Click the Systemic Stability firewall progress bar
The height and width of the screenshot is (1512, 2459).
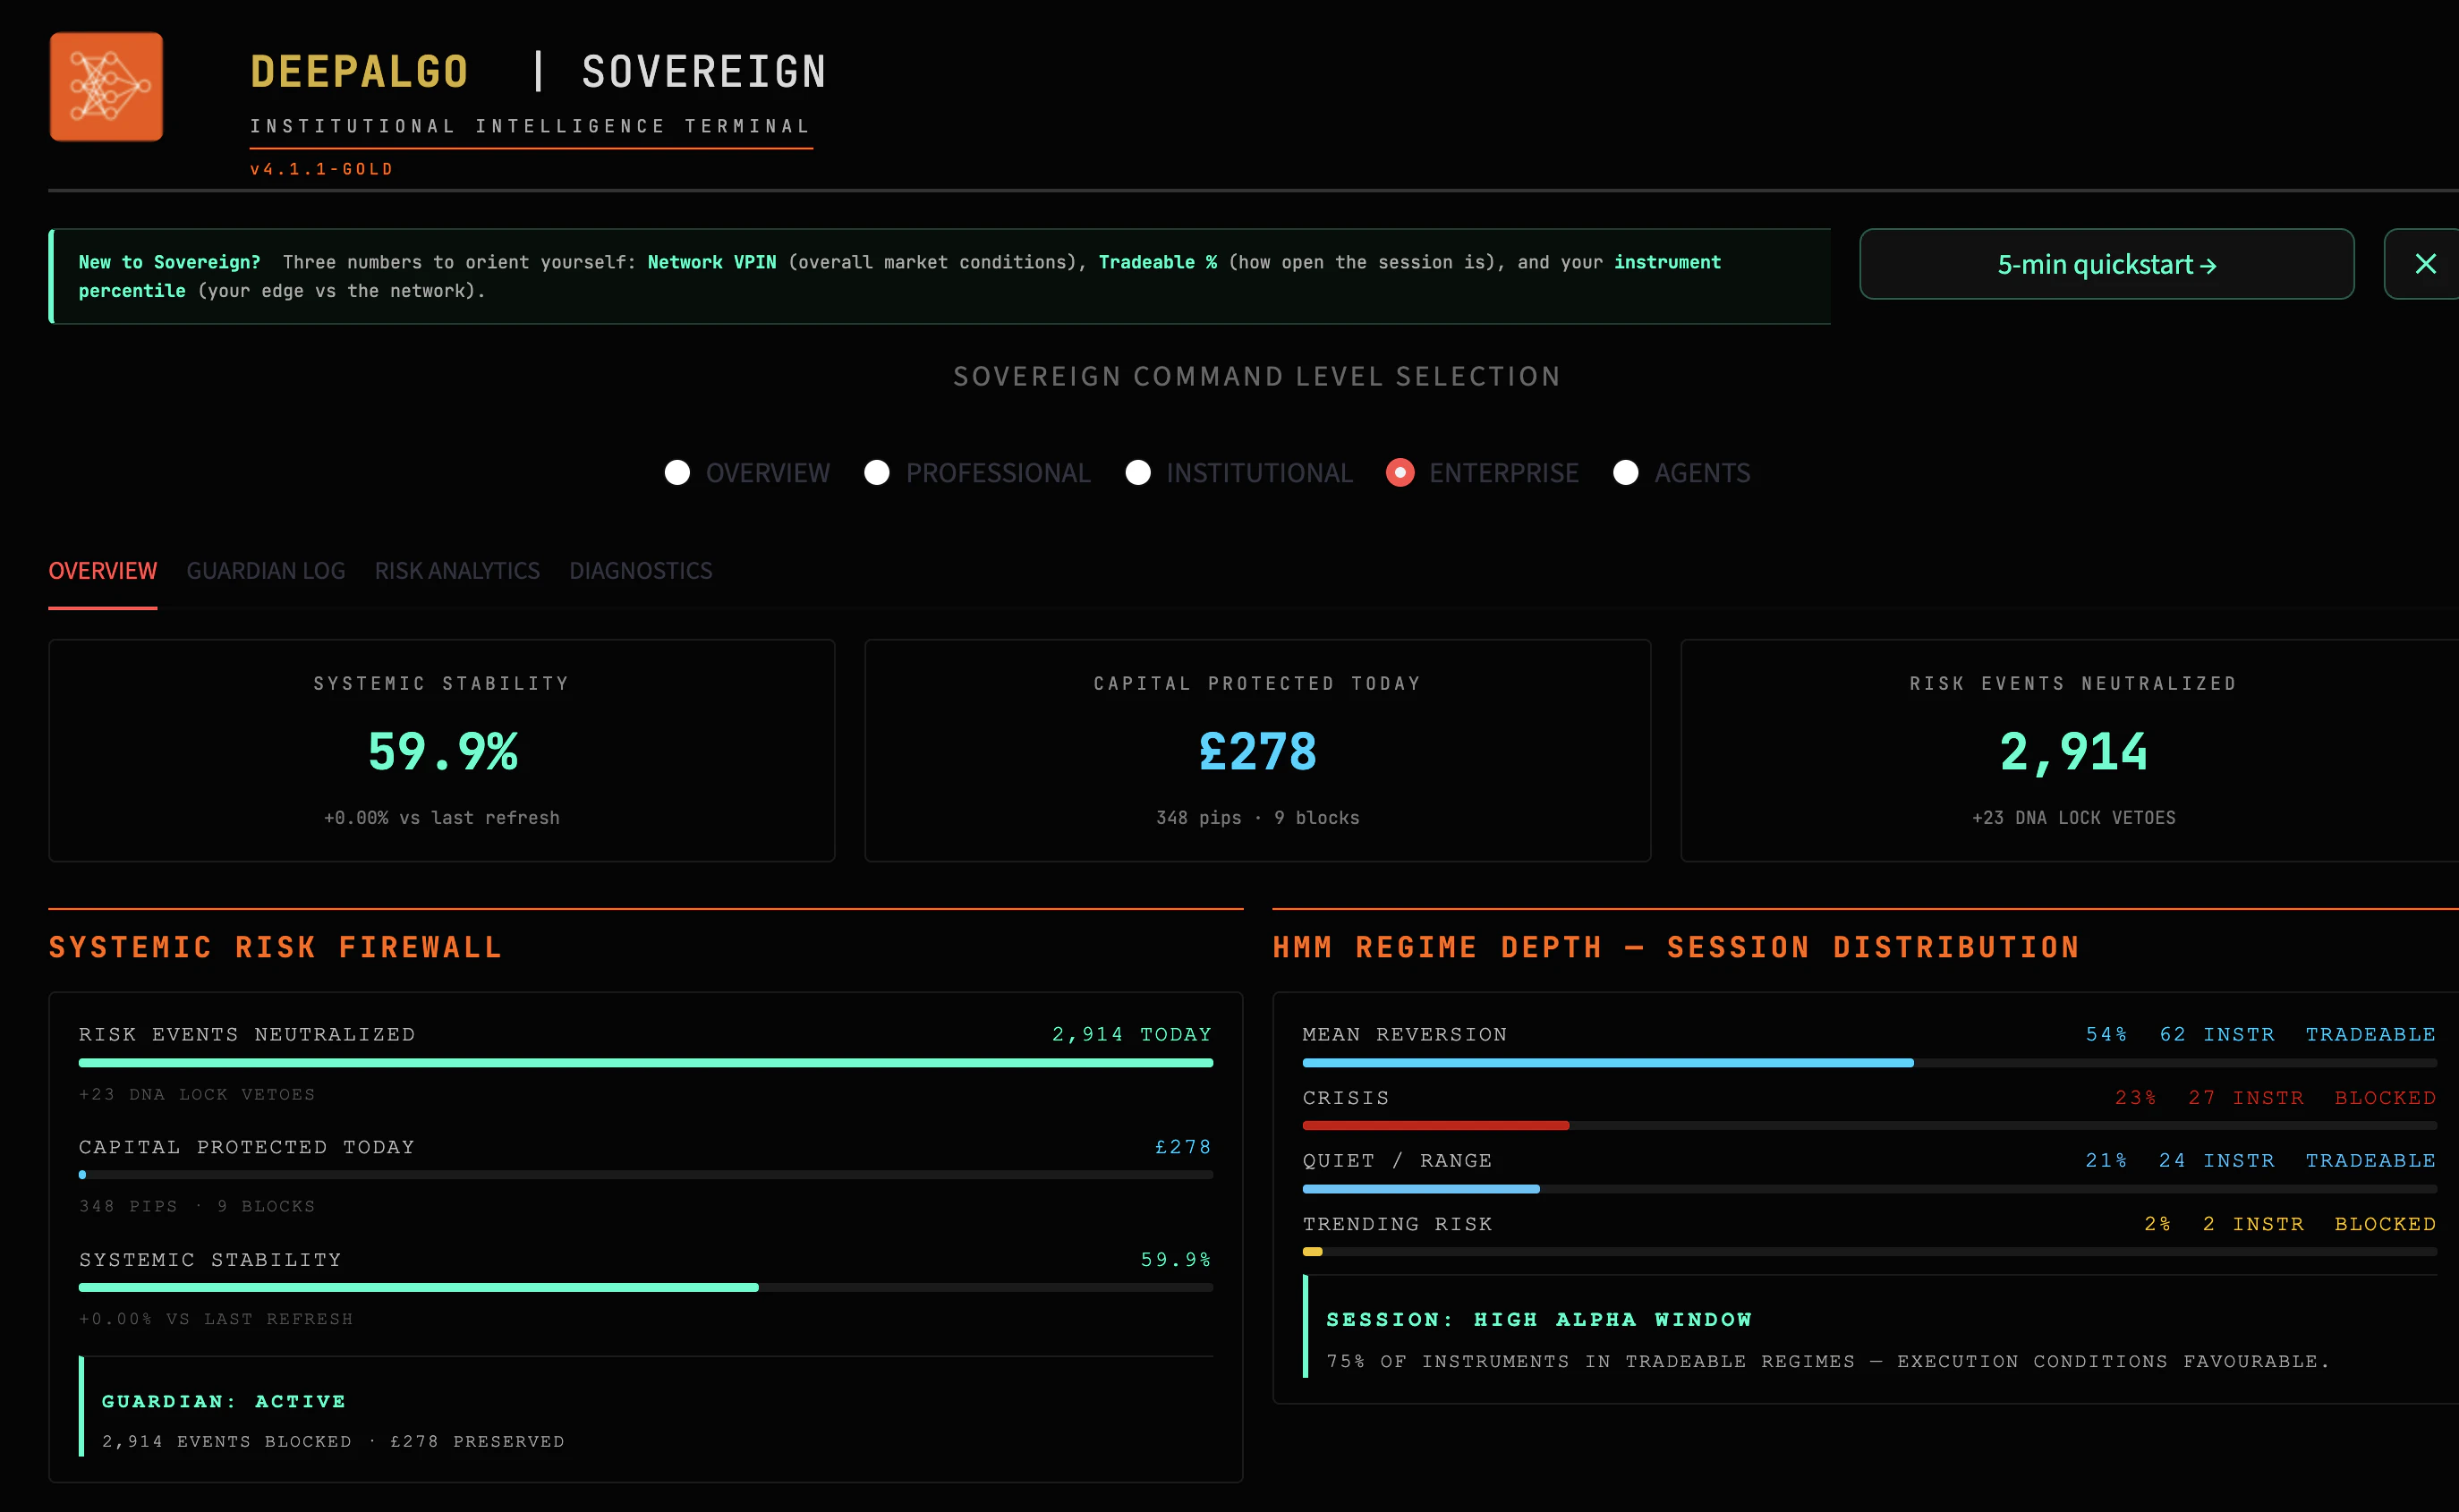click(x=646, y=1288)
